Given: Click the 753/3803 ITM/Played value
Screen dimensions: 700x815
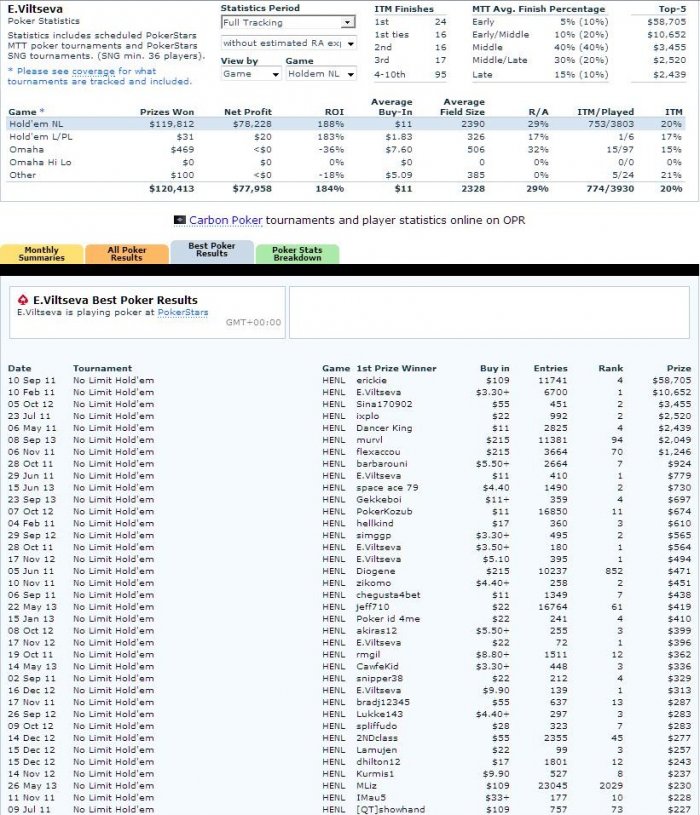Looking at the screenshot, I should (x=611, y=124).
